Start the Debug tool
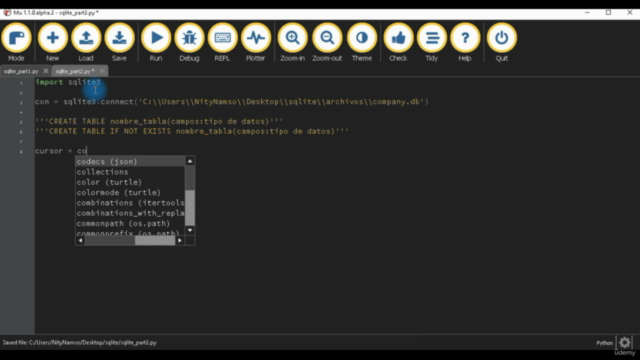Viewport: 640px width, 360px height. pos(189,42)
